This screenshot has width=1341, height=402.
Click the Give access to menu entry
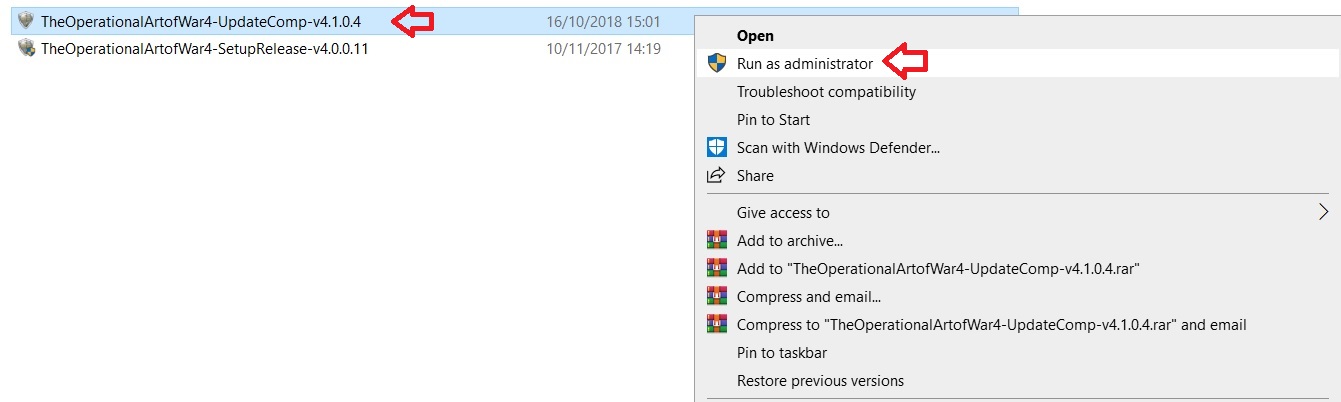coord(783,212)
